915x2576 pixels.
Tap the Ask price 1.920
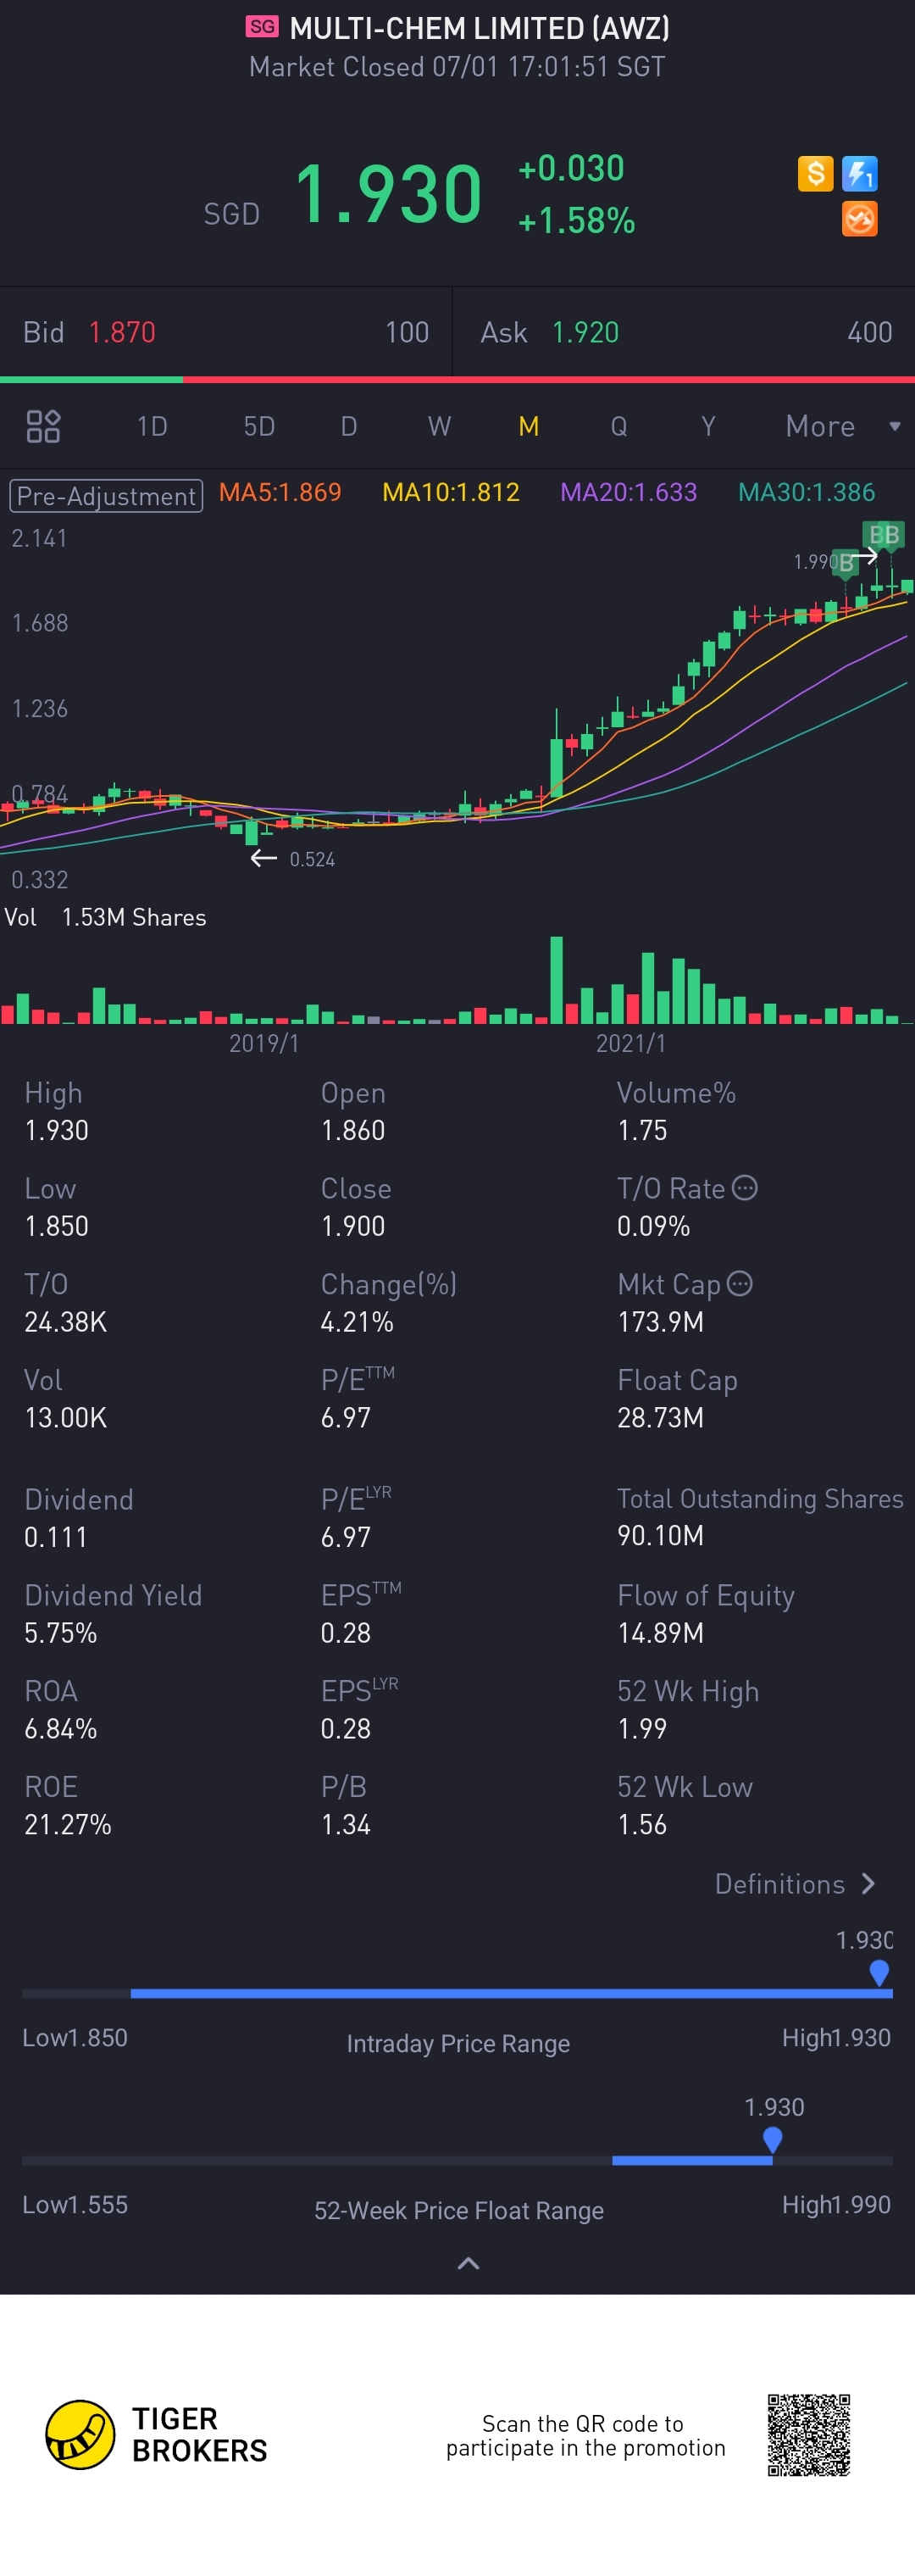tap(585, 332)
